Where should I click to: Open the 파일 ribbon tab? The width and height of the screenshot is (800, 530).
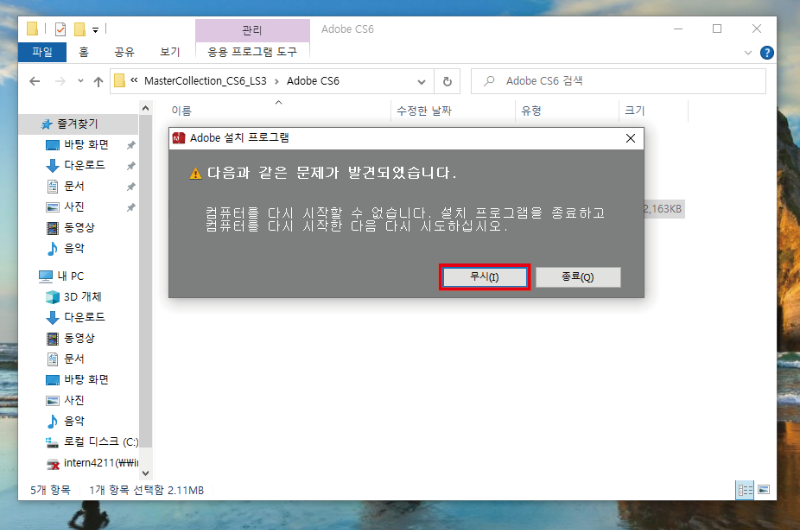point(42,52)
